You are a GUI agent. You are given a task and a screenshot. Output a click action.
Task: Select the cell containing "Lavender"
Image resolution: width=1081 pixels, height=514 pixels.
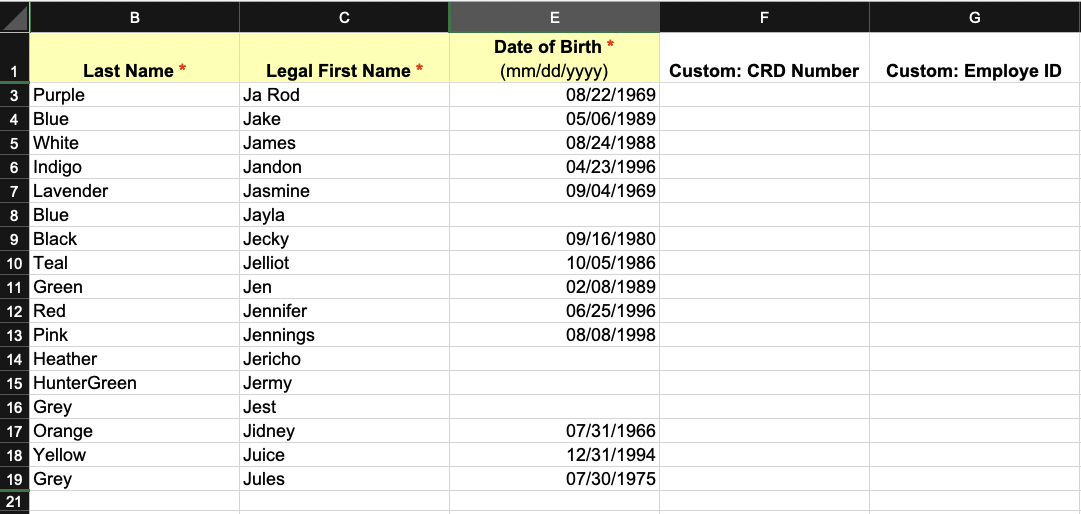tap(135, 191)
